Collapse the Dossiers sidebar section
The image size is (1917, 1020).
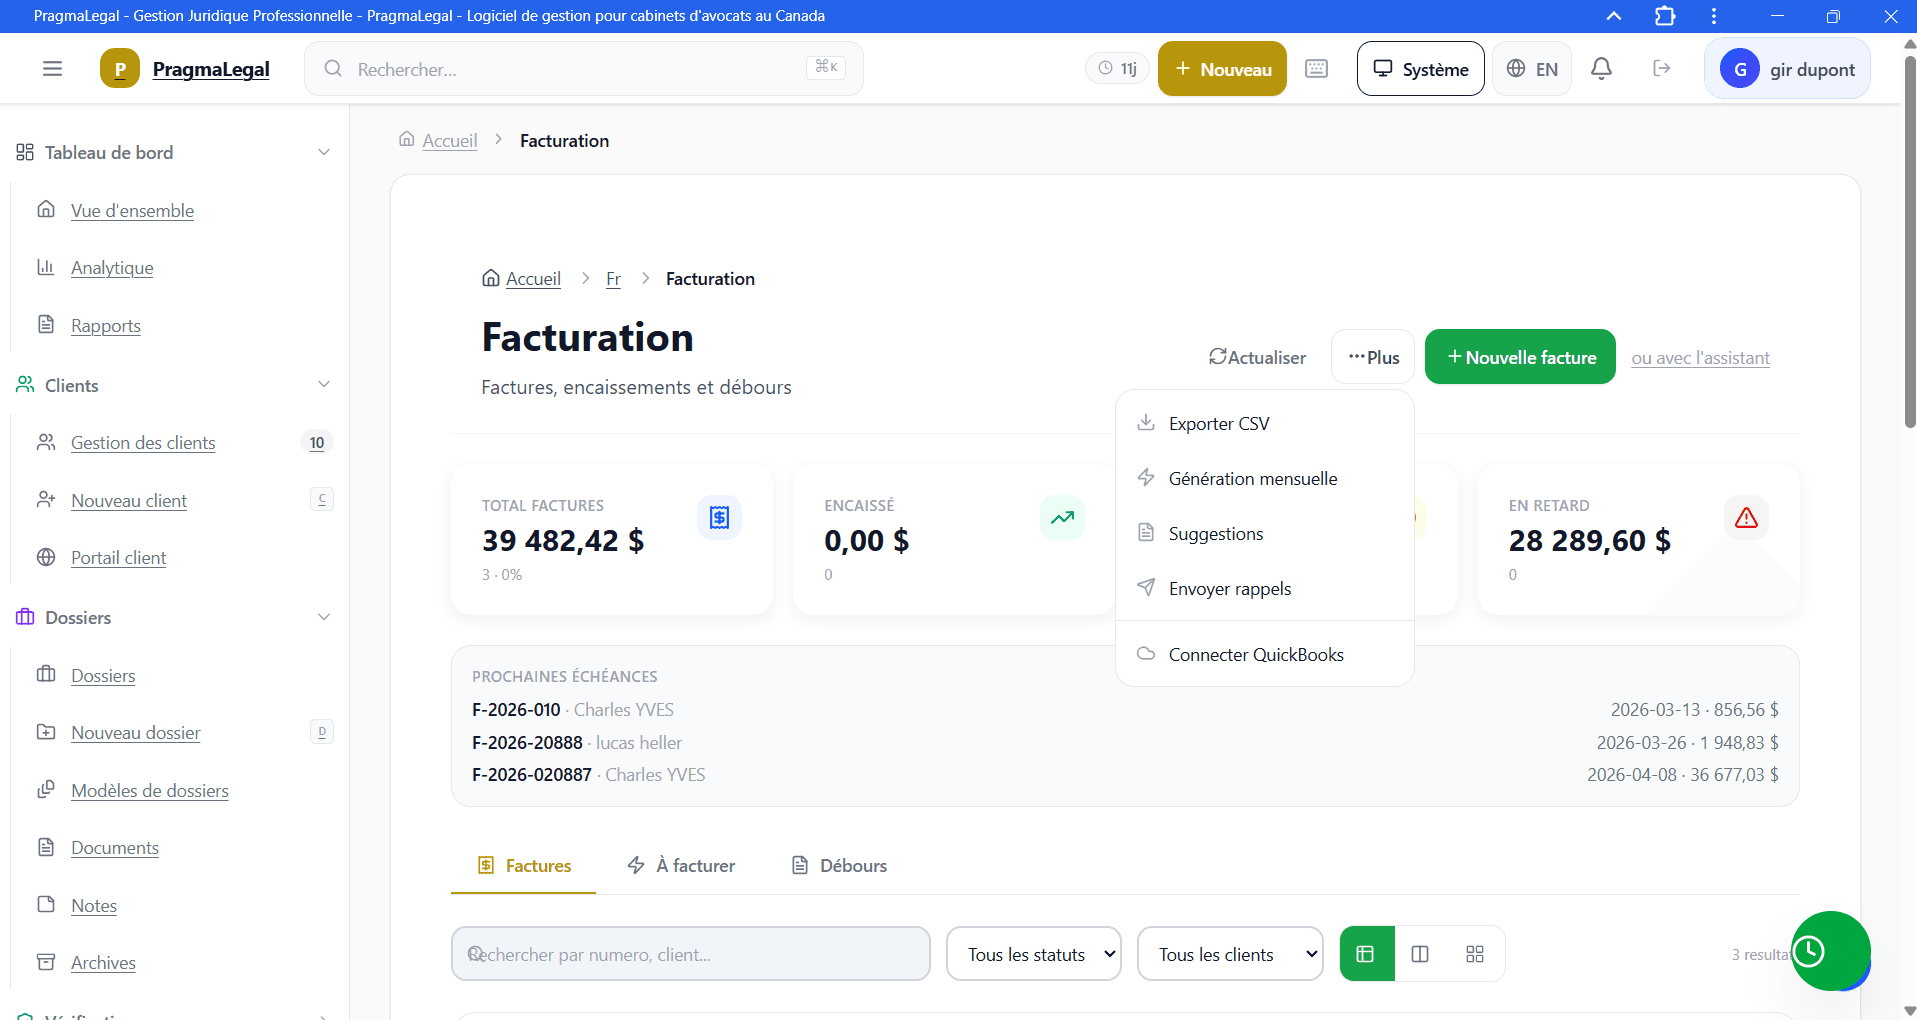(324, 617)
